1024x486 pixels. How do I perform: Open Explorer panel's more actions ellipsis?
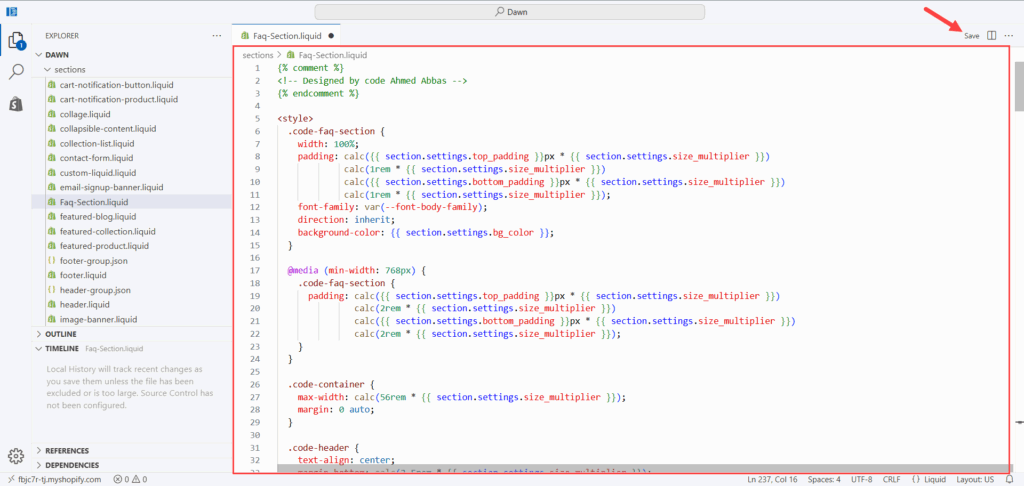[217, 35]
